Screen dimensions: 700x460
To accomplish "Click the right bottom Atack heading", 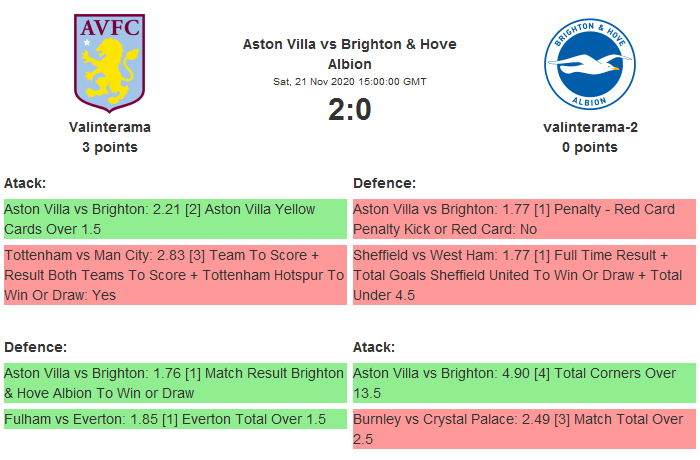I will click(375, 347).
